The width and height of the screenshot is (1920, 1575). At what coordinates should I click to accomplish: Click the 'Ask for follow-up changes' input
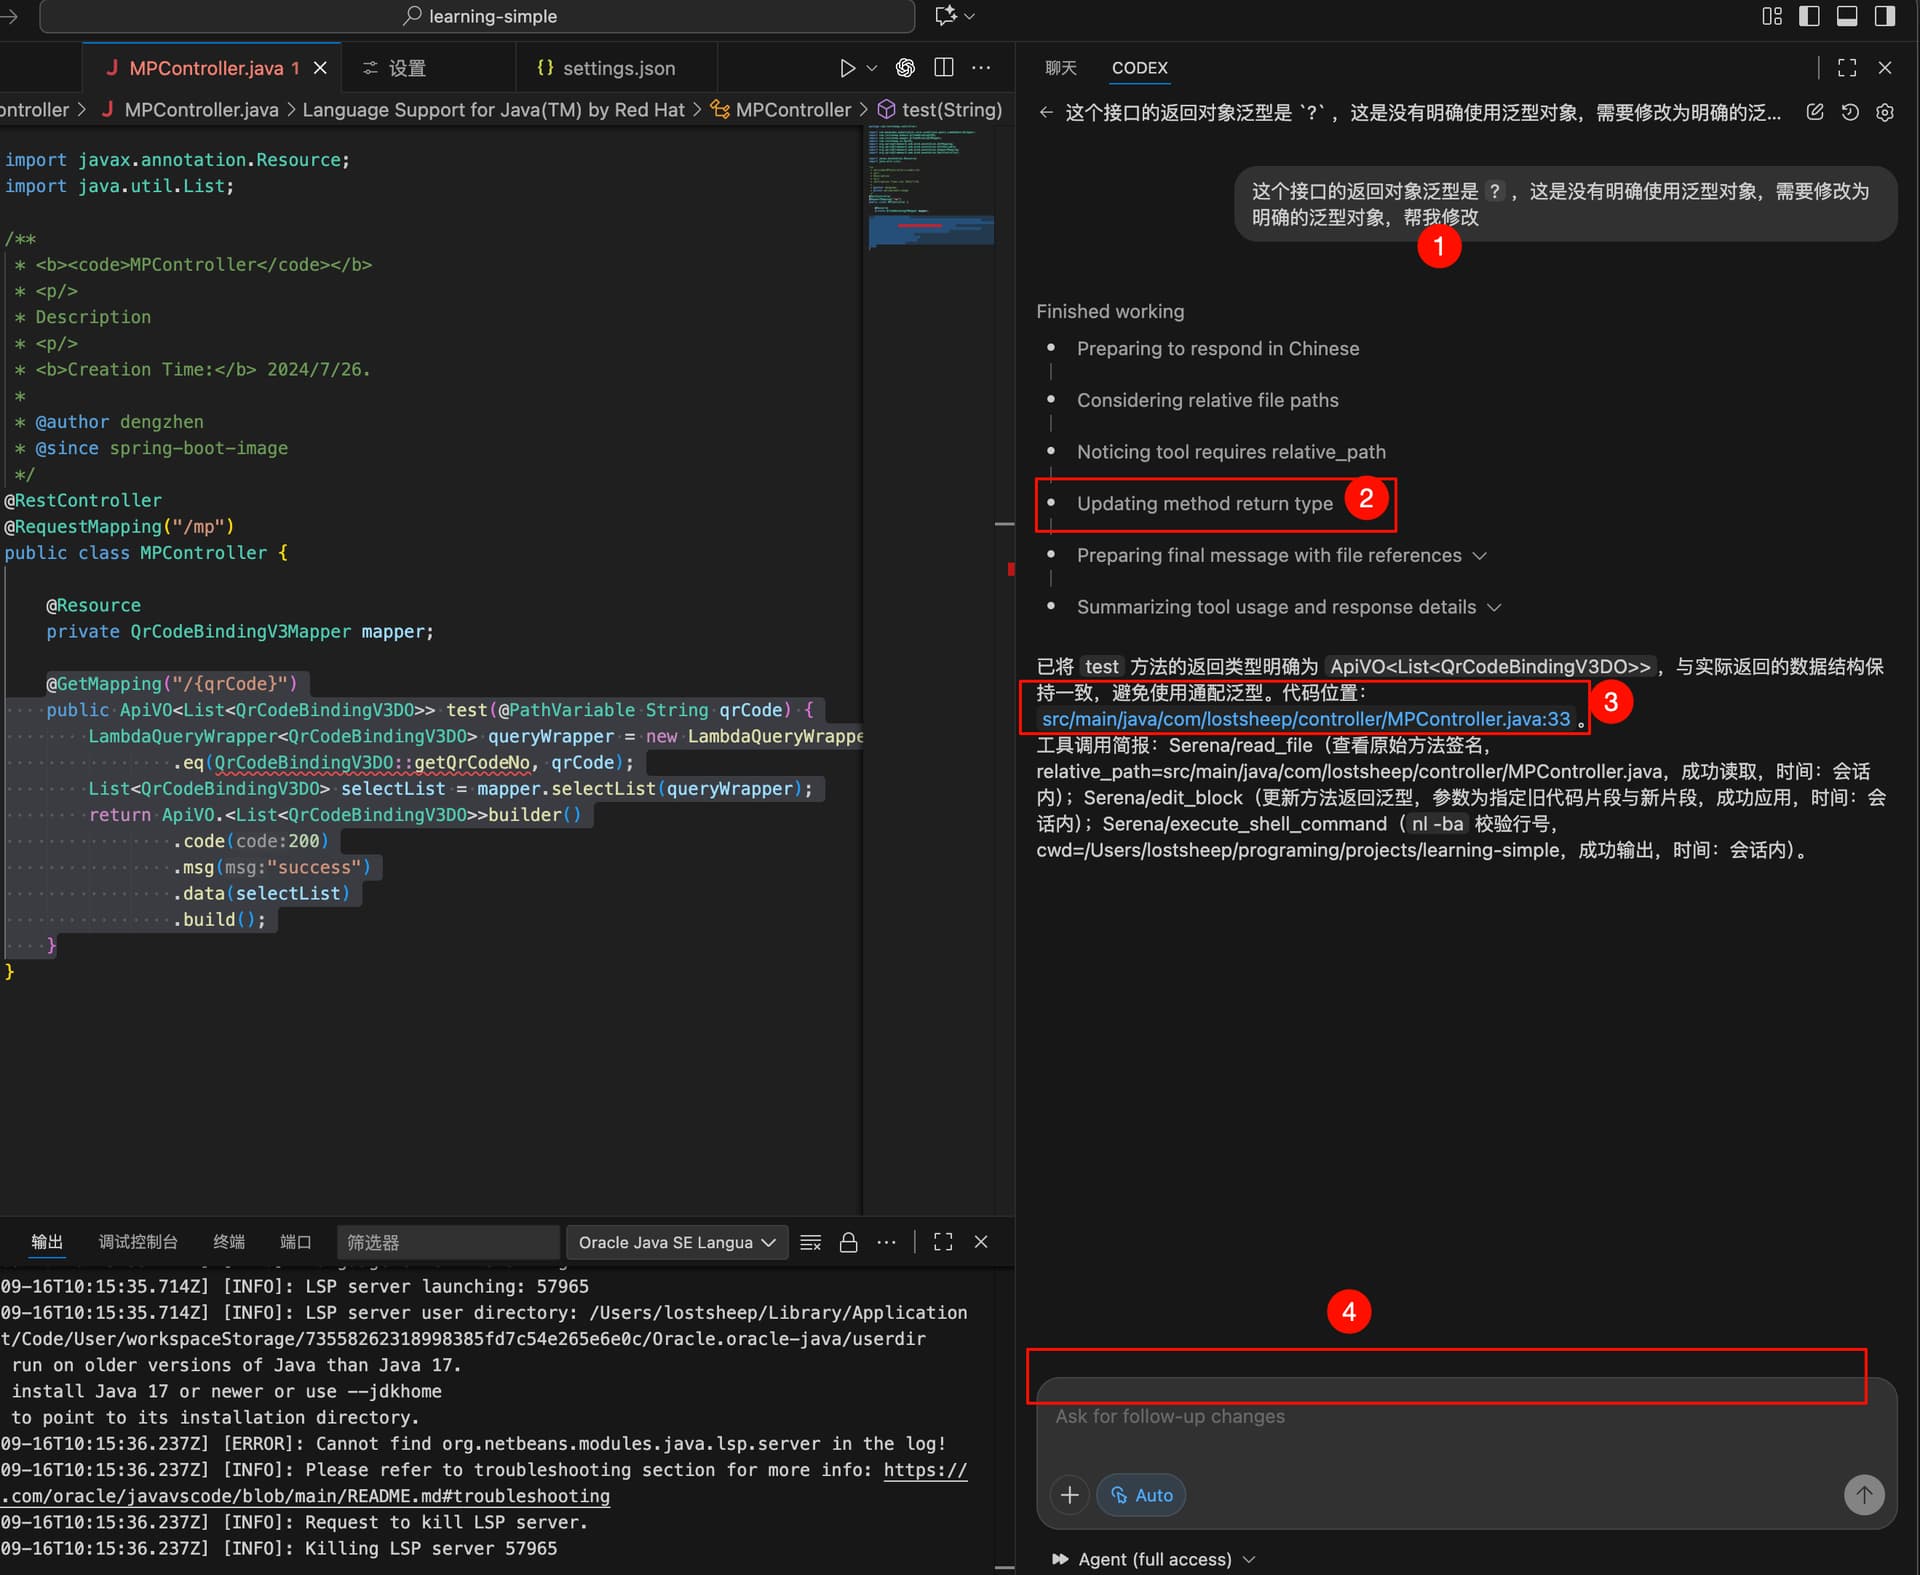1466,1416
